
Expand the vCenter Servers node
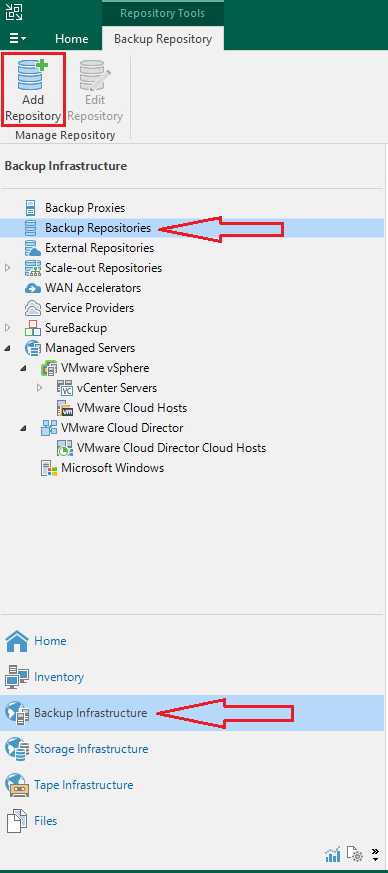pos(40,388)
